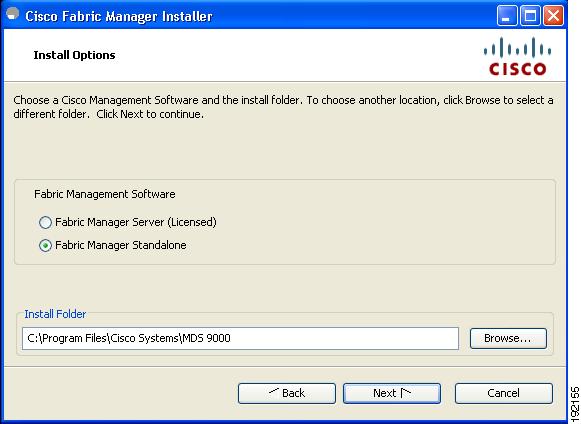
Task: Select the Fabric Manager Standalone radio button
Action: tap(45, 245)
